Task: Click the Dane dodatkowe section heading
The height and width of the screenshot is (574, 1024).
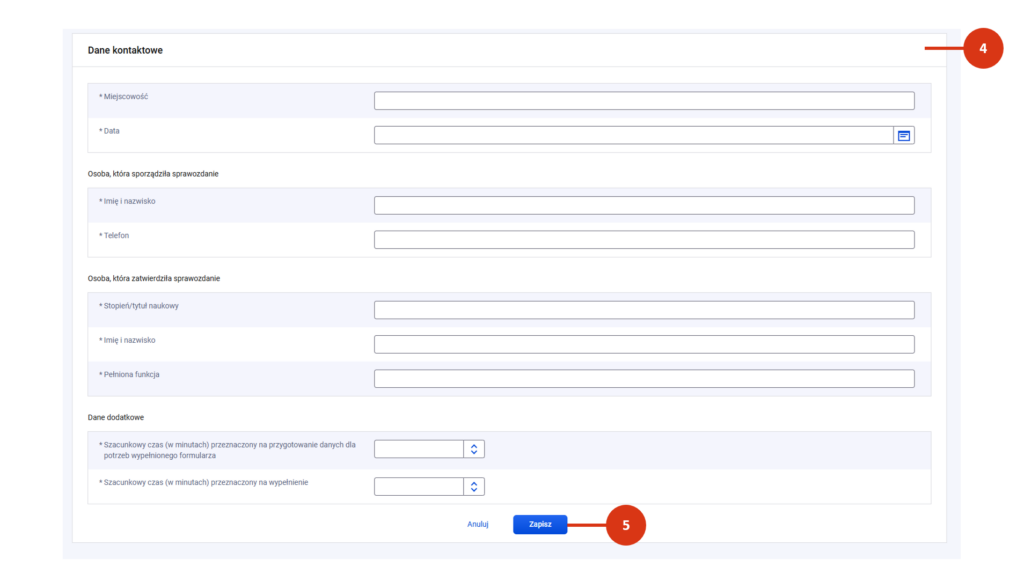Action: 116,417
